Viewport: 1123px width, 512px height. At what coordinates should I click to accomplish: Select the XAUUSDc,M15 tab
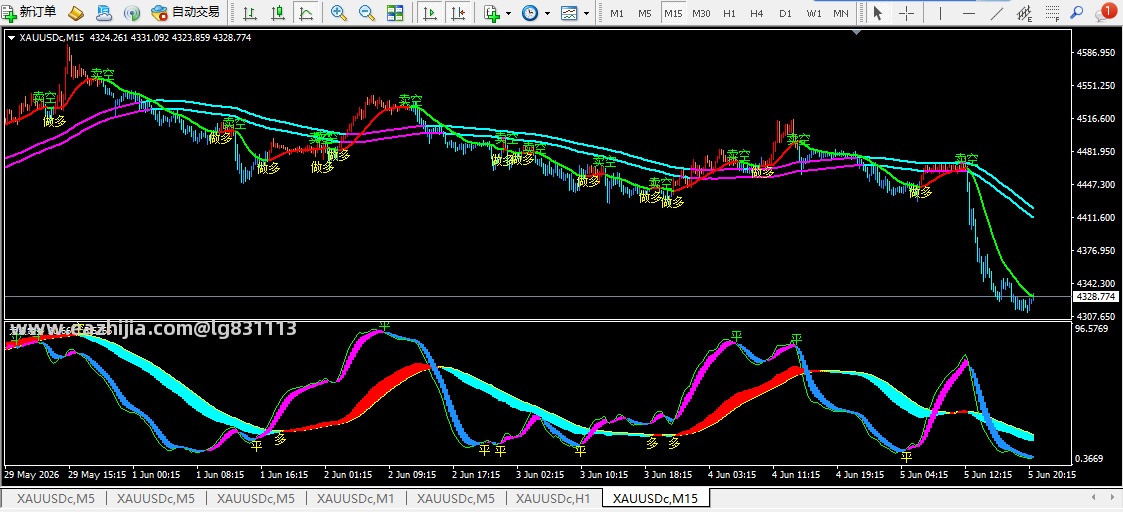[x=655, y=498]
